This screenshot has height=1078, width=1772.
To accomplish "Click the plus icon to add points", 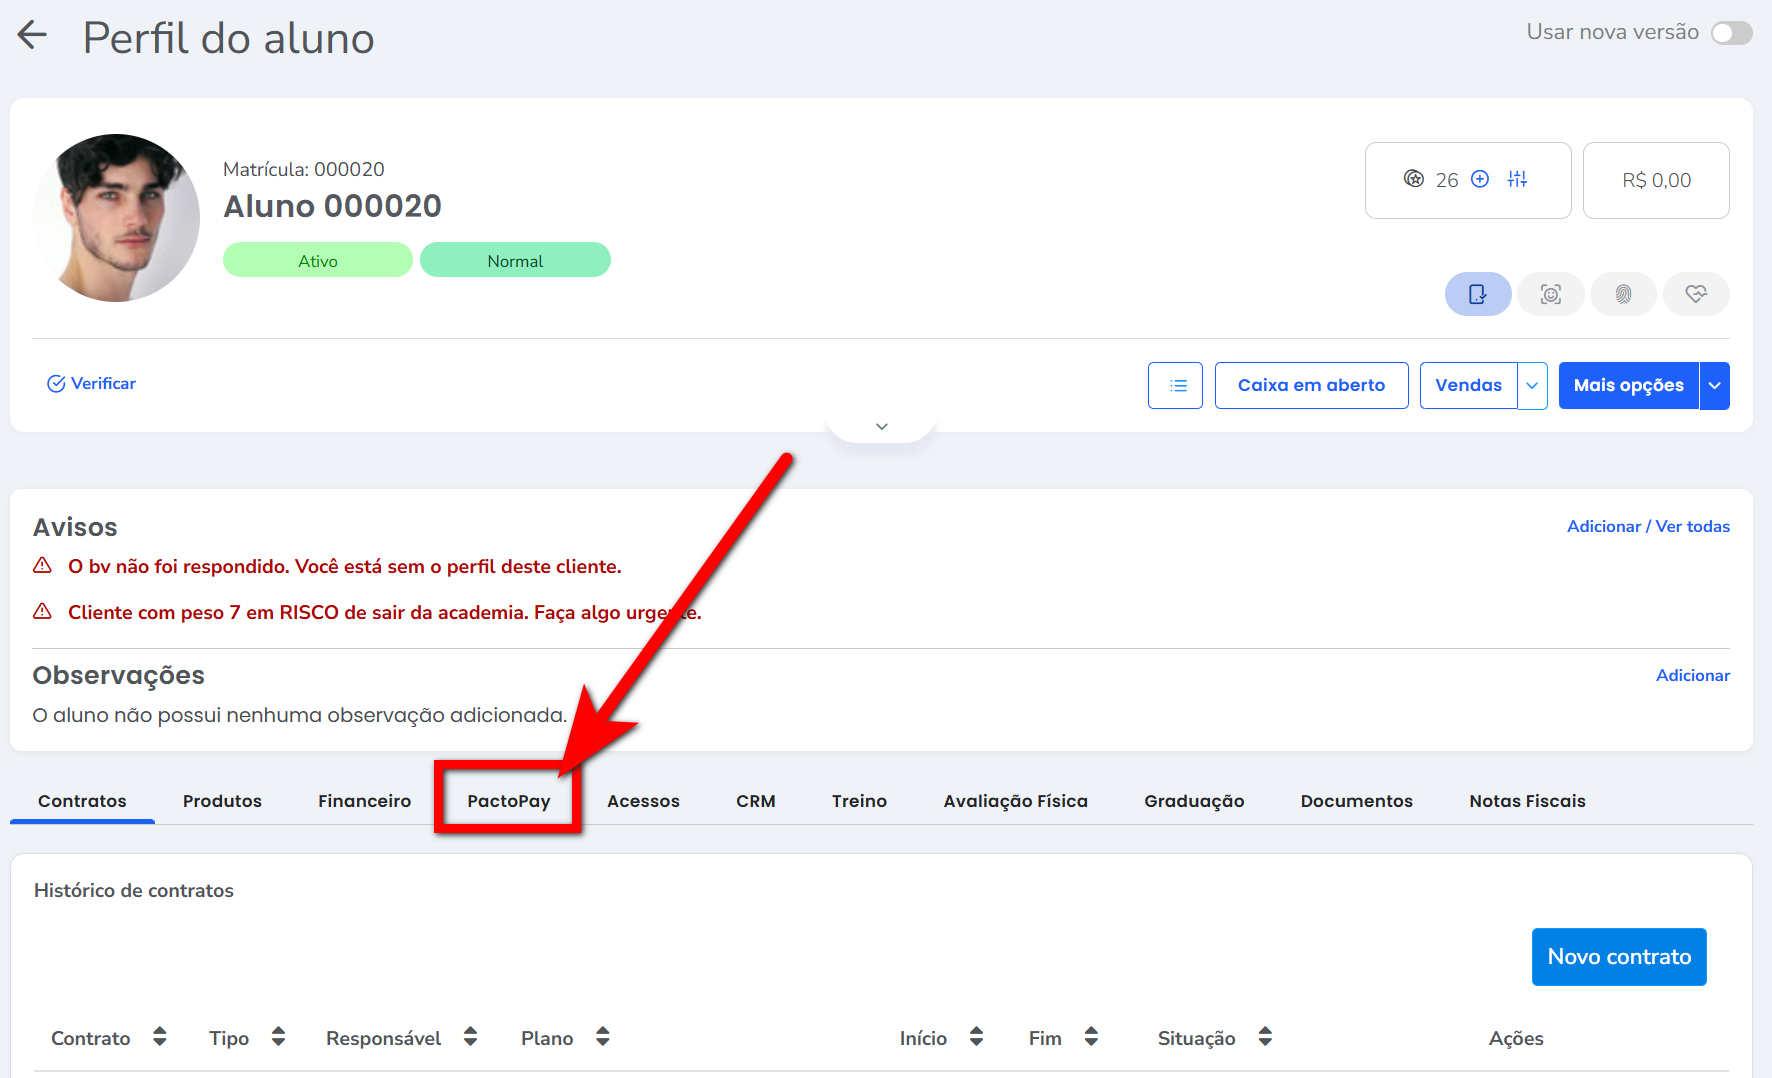I will 1480,179.
